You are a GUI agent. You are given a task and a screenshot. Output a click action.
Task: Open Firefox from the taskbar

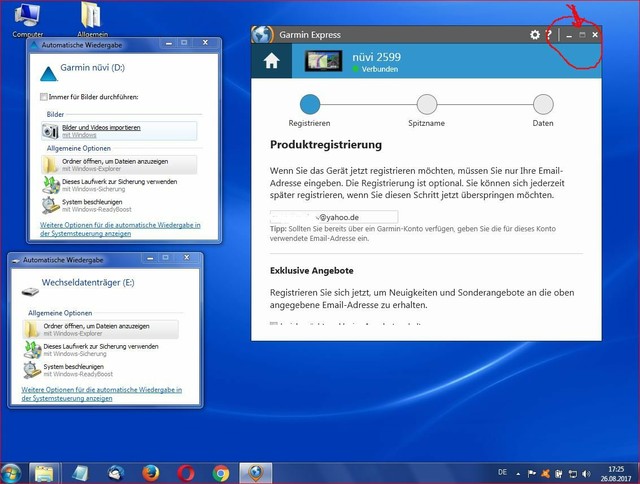tap(150, 472)
